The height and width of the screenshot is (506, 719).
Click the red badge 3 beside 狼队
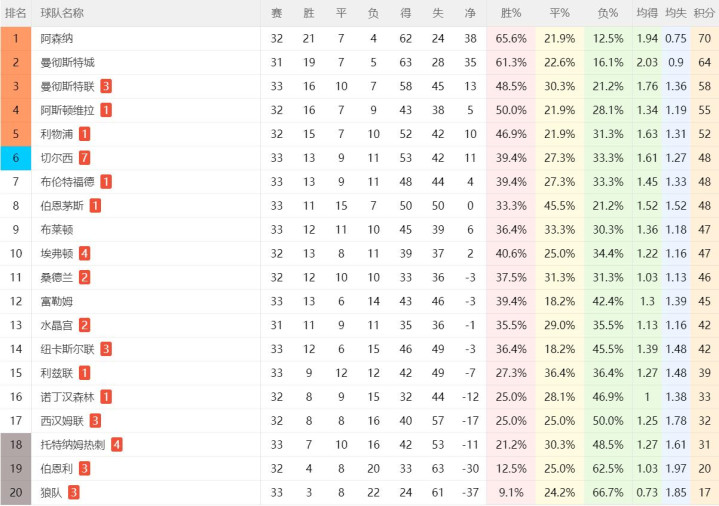(73, 492)
